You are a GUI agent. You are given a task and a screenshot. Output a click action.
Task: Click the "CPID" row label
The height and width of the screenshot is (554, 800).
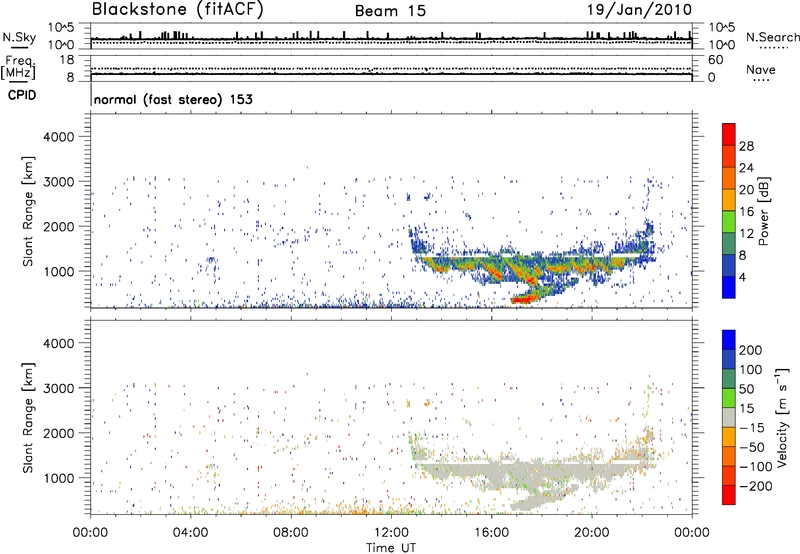[x=22, y=95]
